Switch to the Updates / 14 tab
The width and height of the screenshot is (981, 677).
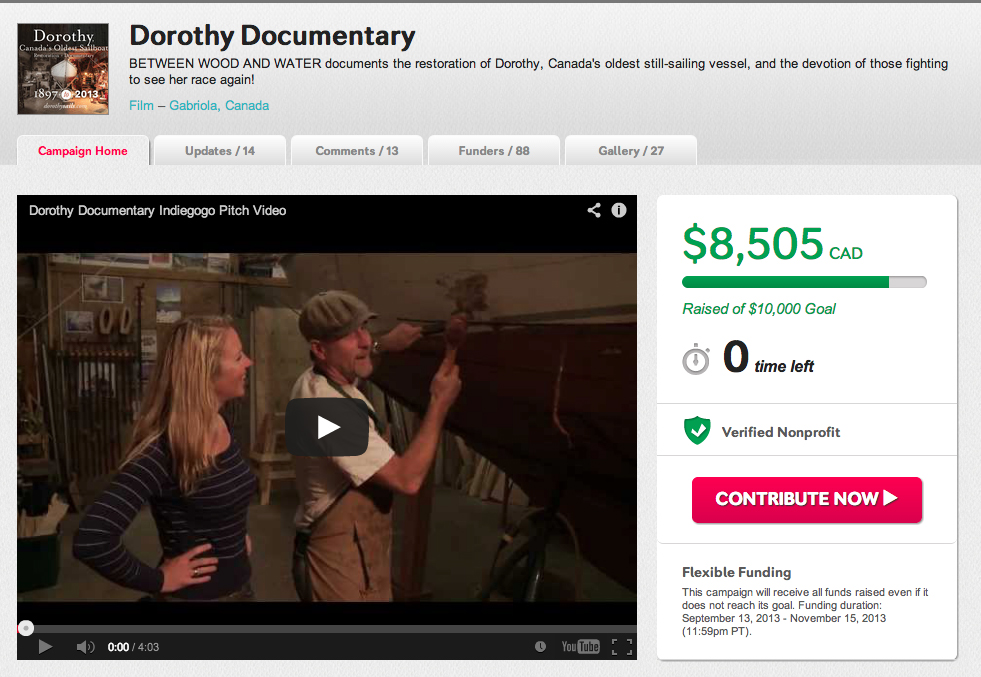coord(220,151)
